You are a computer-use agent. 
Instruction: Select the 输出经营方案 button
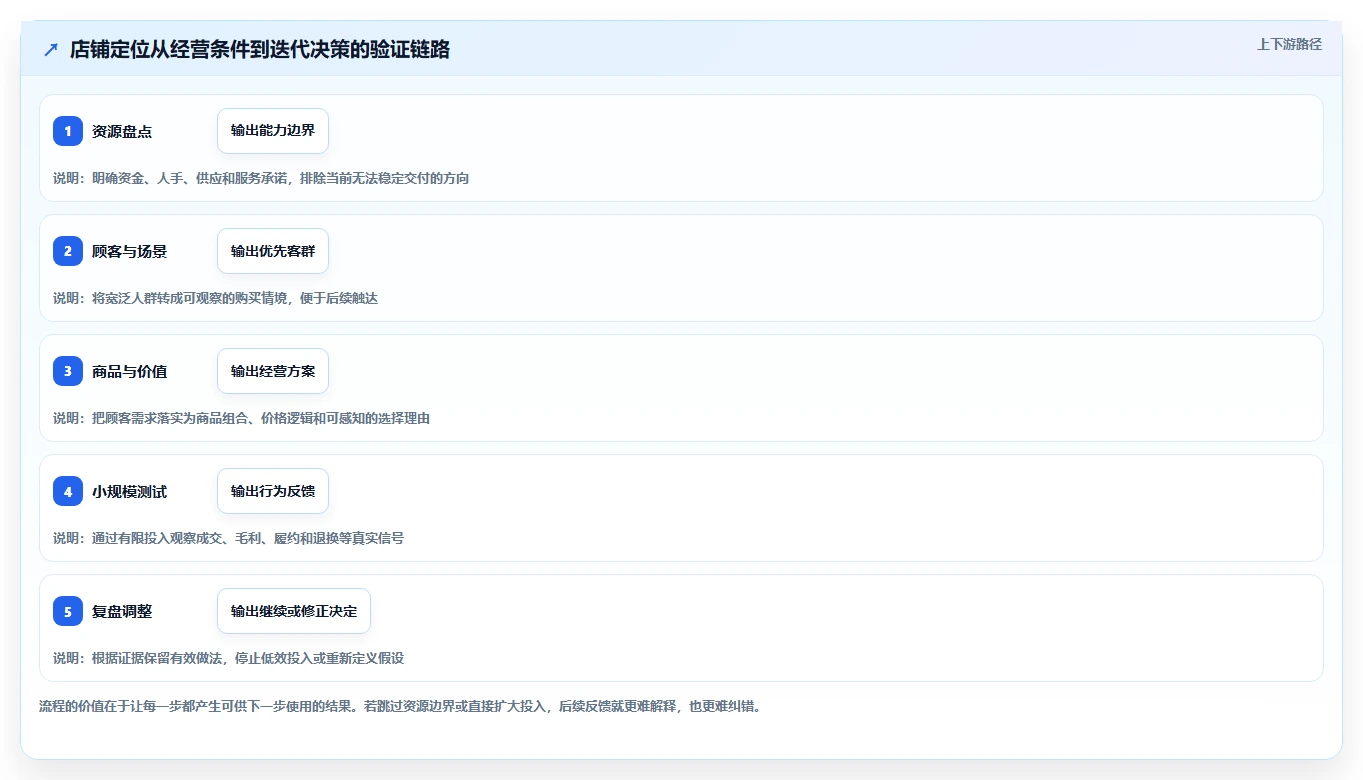pos(273,371)
